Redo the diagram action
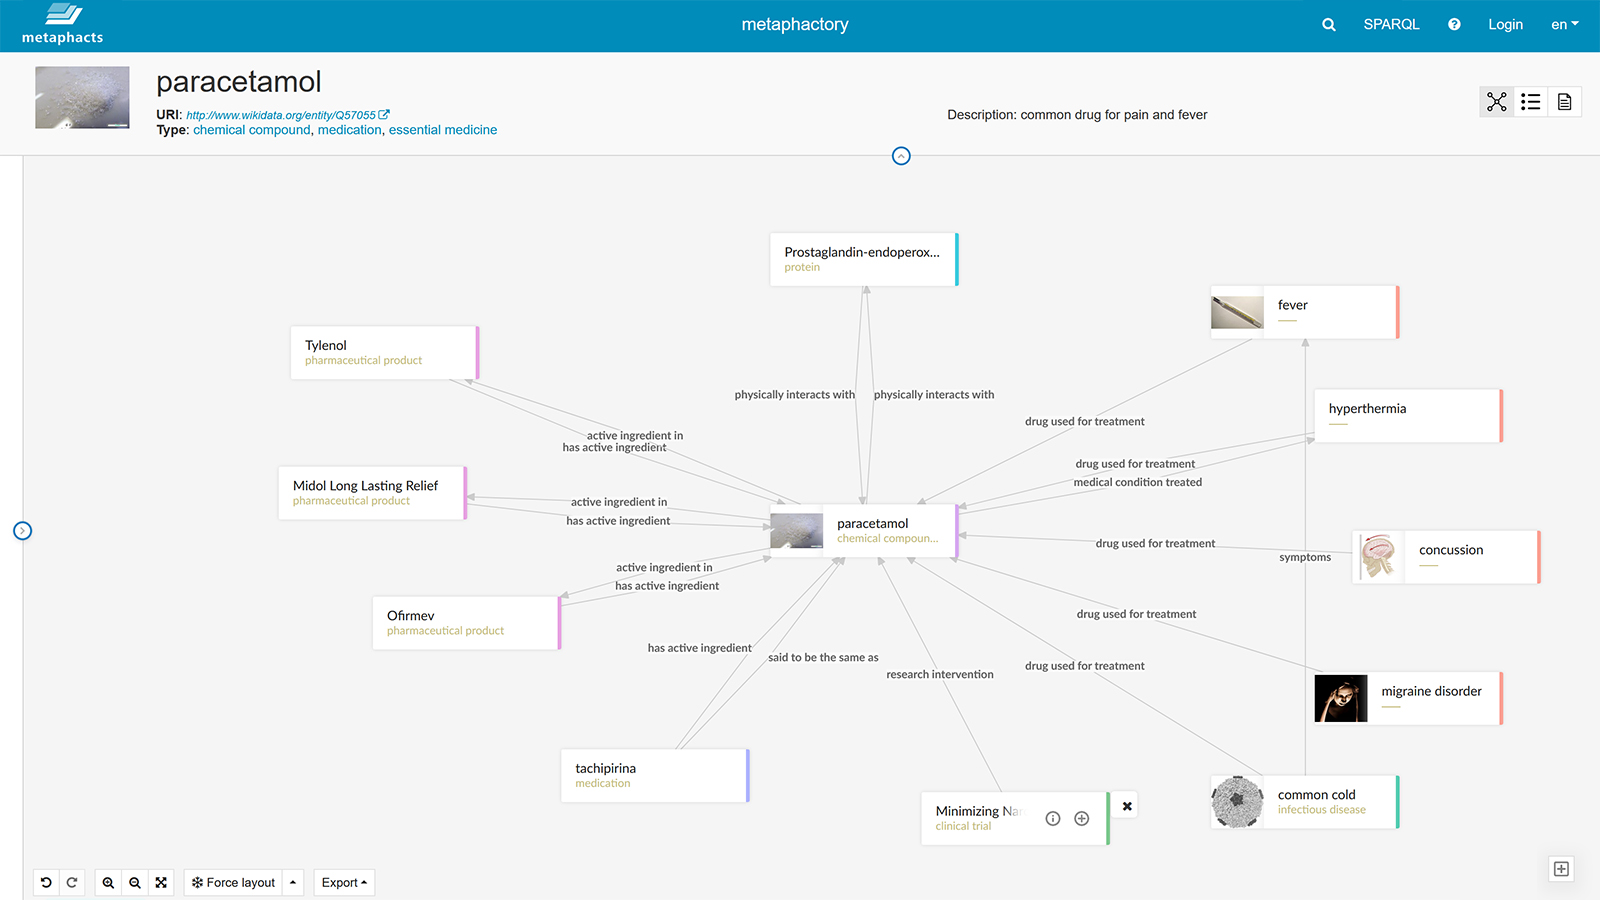This screenshot has width=1600, height=900. 72,883
